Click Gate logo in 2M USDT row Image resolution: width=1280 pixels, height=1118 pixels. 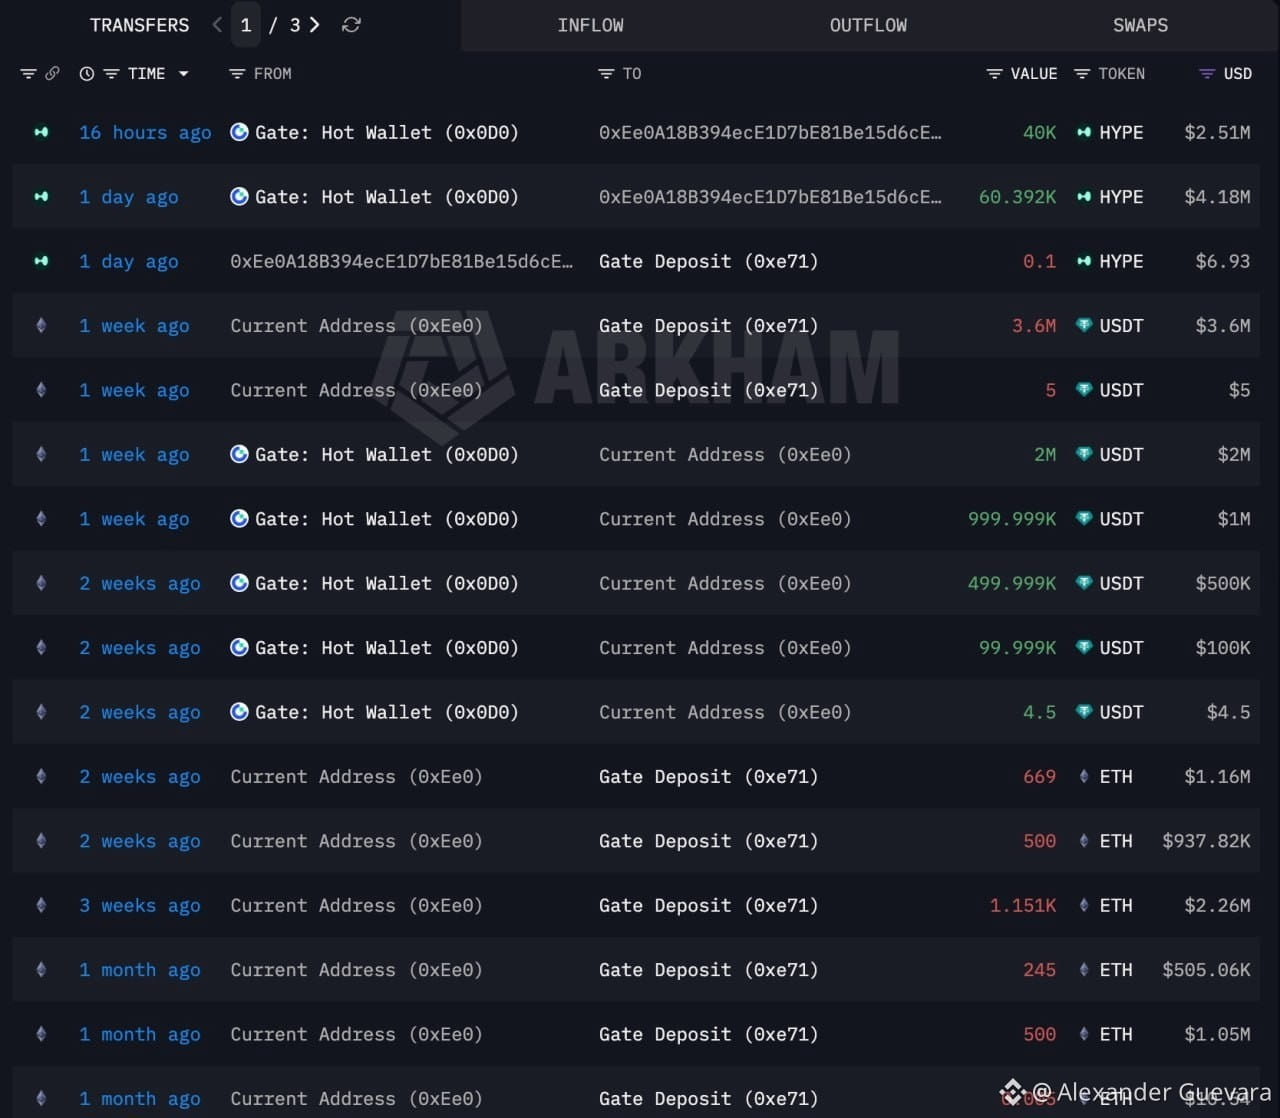(239, 454)
